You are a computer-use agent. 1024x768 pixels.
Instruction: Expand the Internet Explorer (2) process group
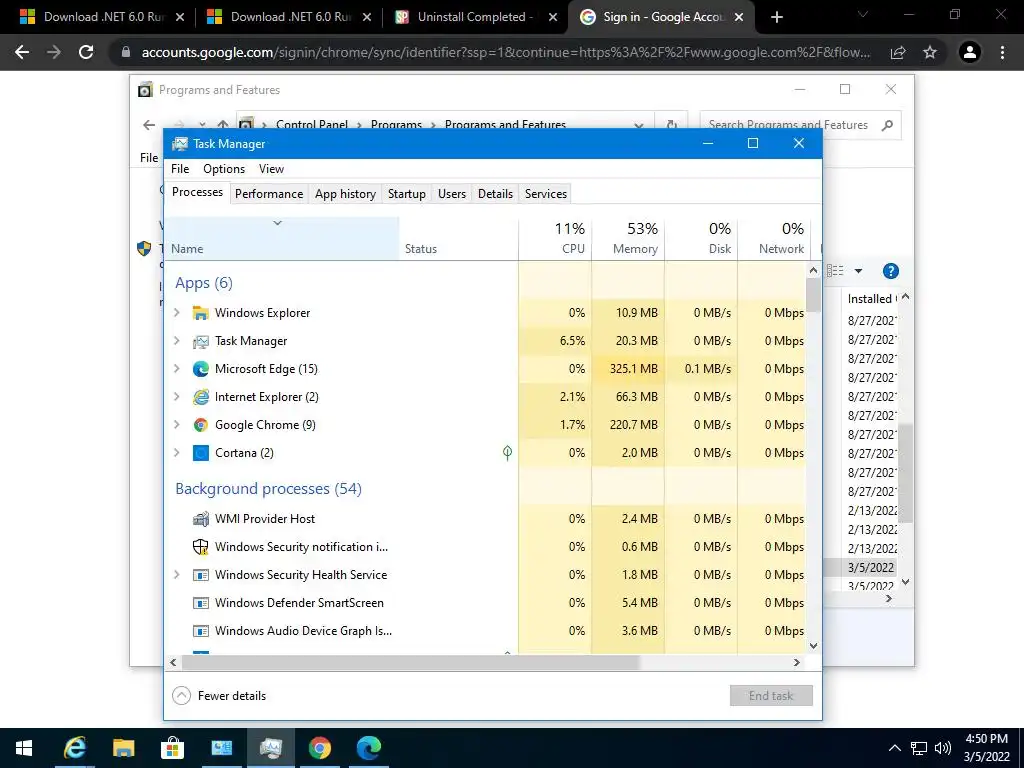[x=176, y=397]
